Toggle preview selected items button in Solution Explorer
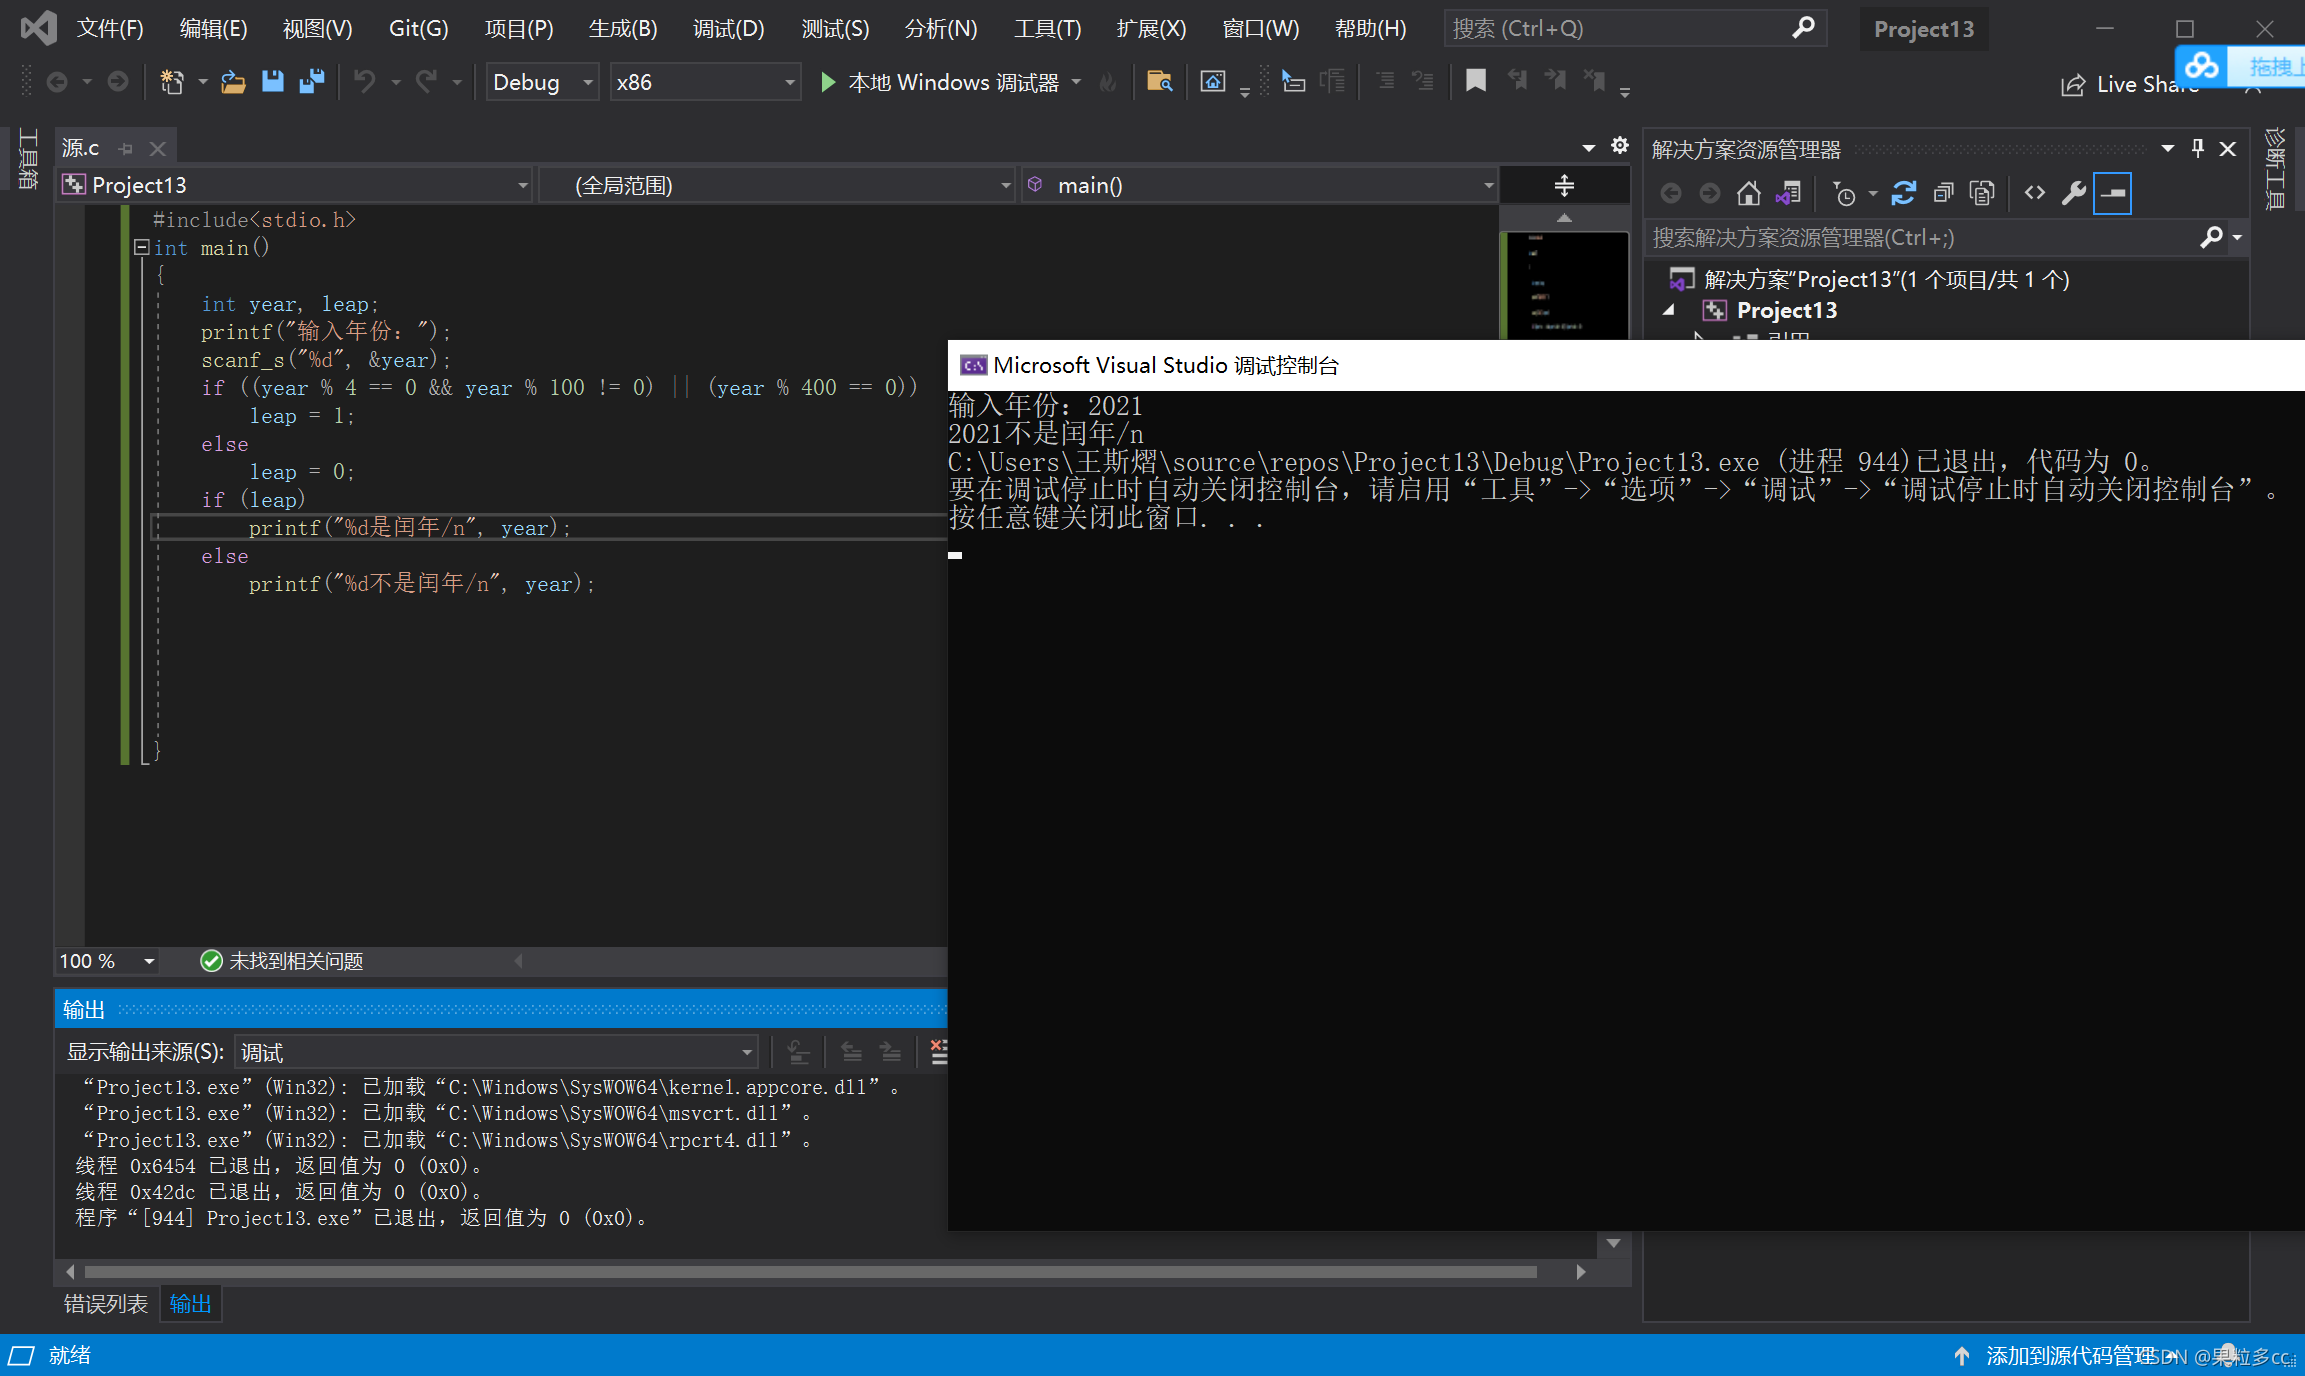Image resolution: width=2305 pixels, height=1376 pixels. click(x=2113, y=193)
